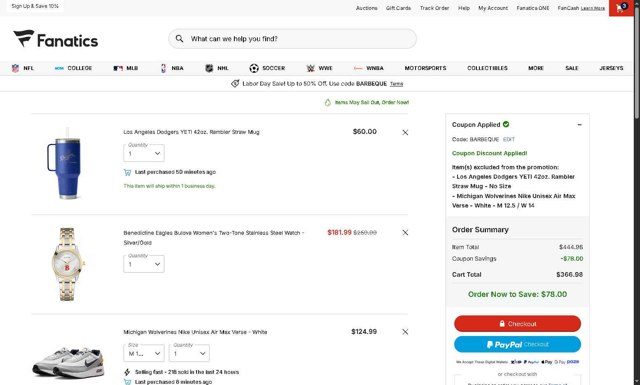Click the WWE logo icon
The width and height of the screenshot is (640, 385).
311,68
